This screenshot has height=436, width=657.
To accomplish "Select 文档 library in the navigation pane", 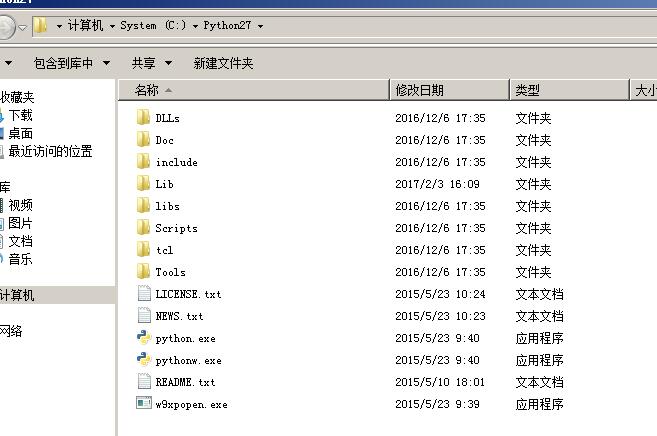I will pos(20,241).
